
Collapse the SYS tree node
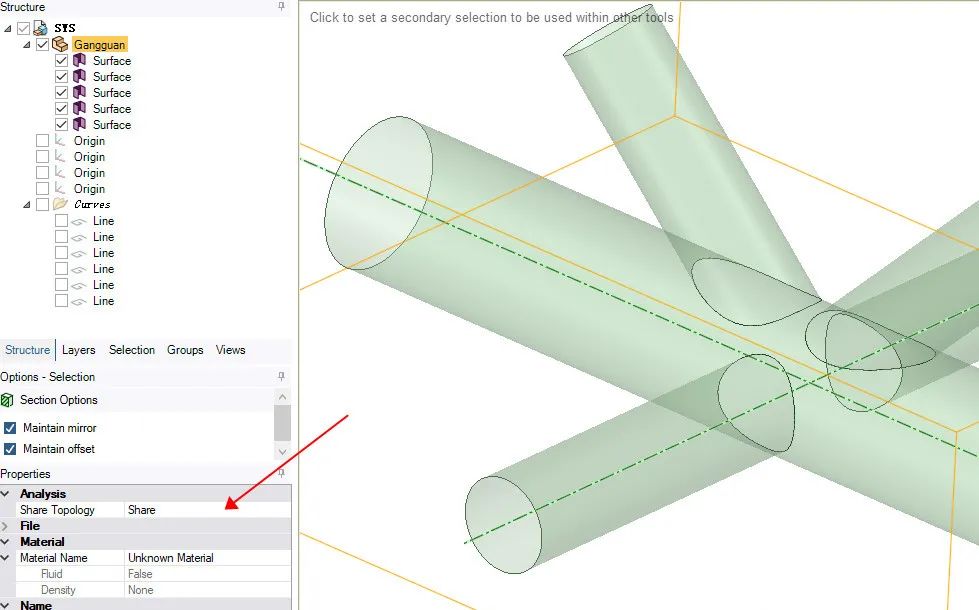pos(7,28)
